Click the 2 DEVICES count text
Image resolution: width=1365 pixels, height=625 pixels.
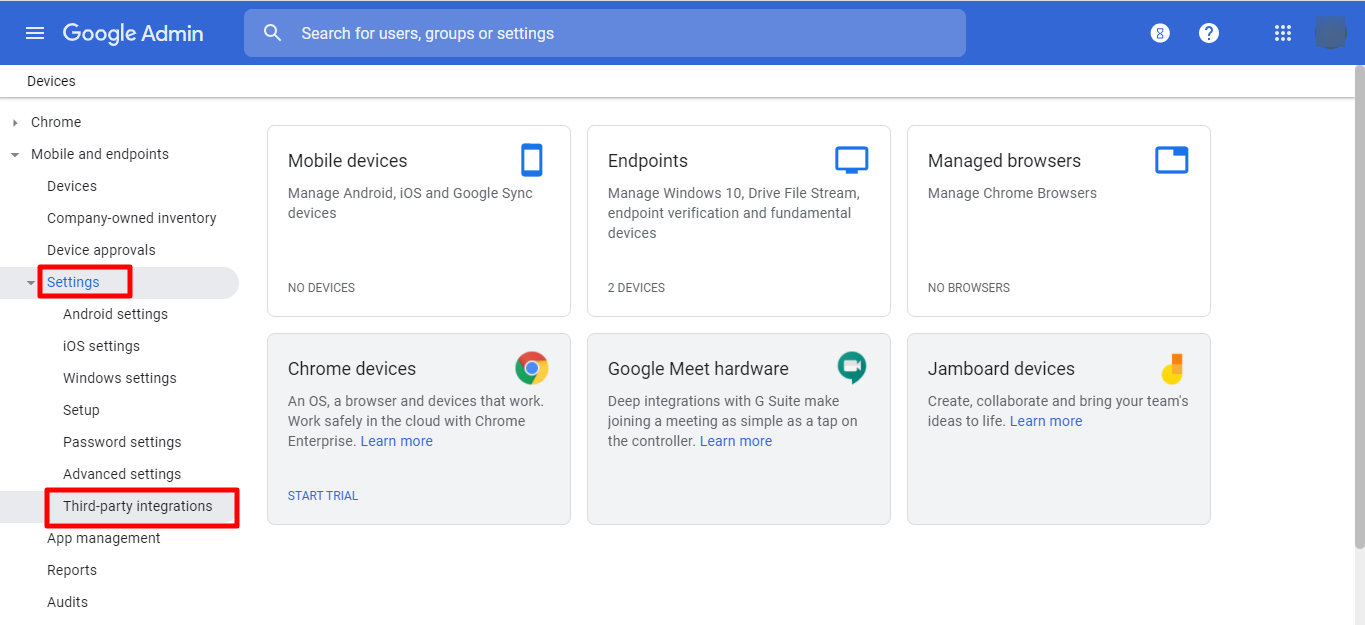[636, 288]
